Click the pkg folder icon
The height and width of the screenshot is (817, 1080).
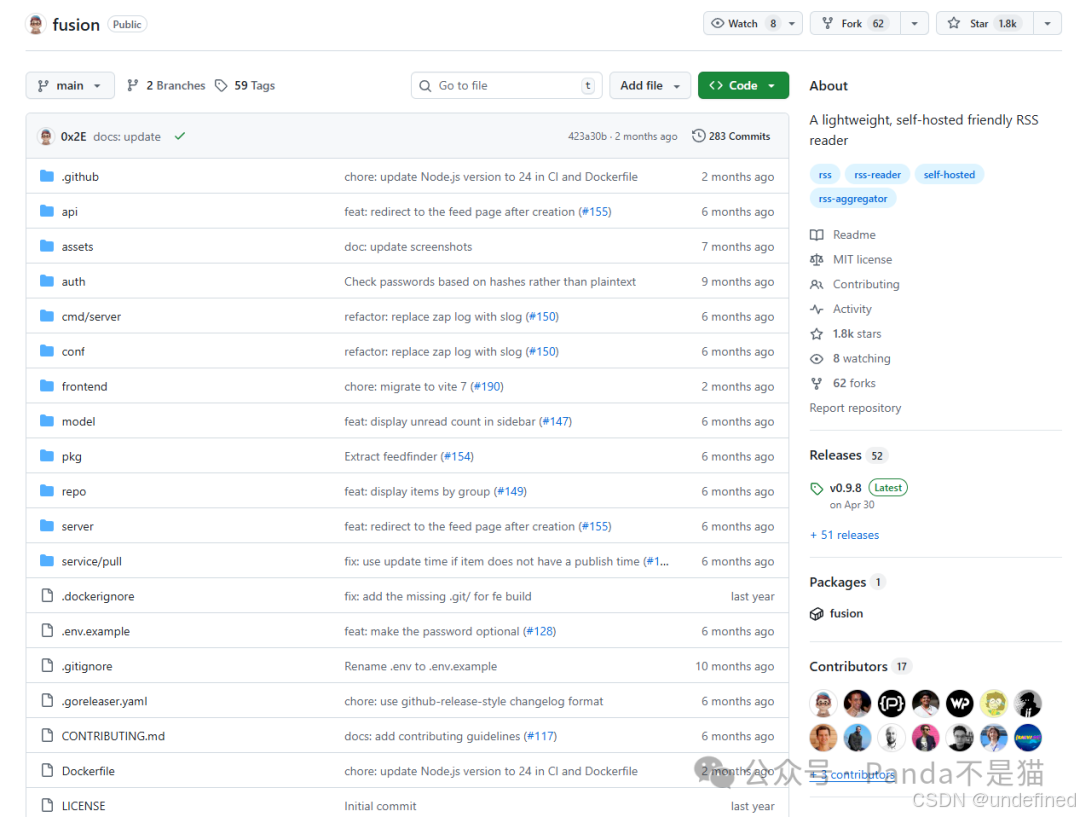(x=47, y=456)
